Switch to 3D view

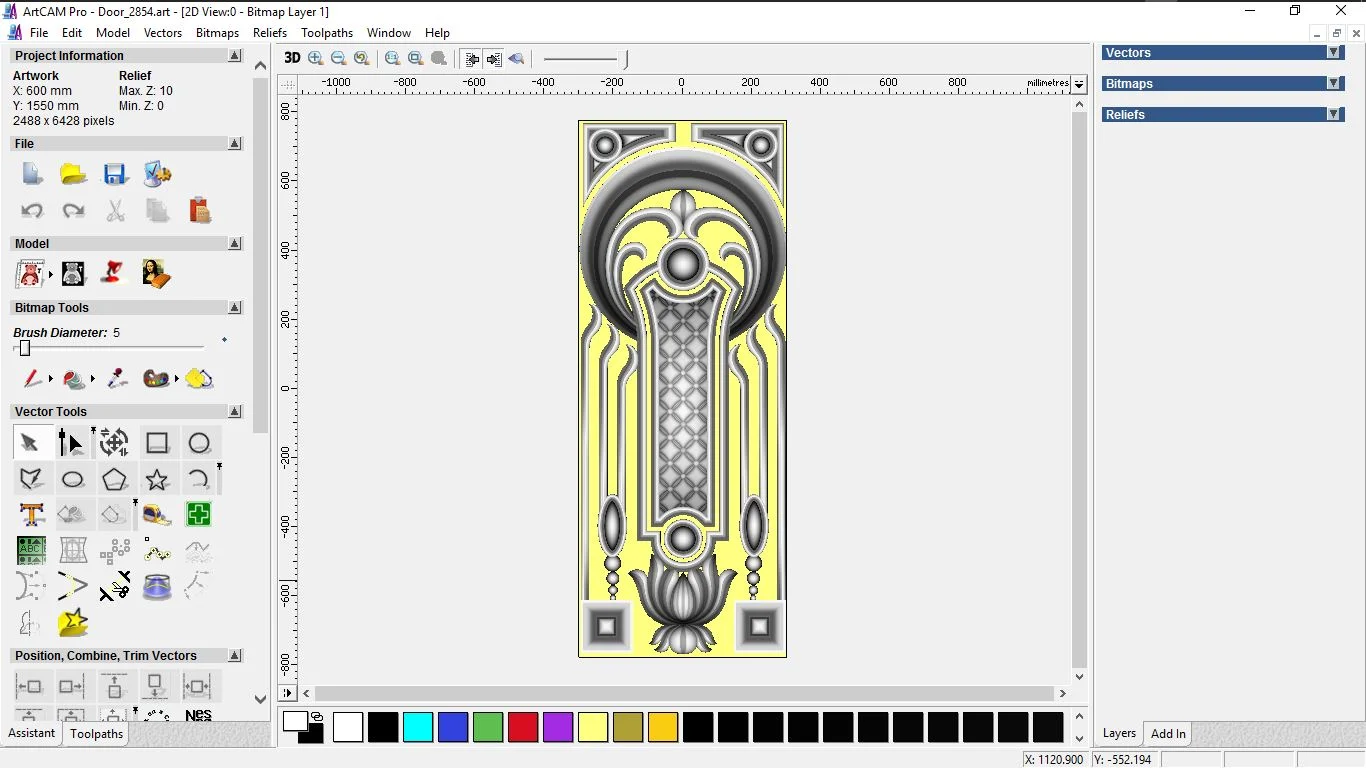pyautogui.click(x=291, y=59)
